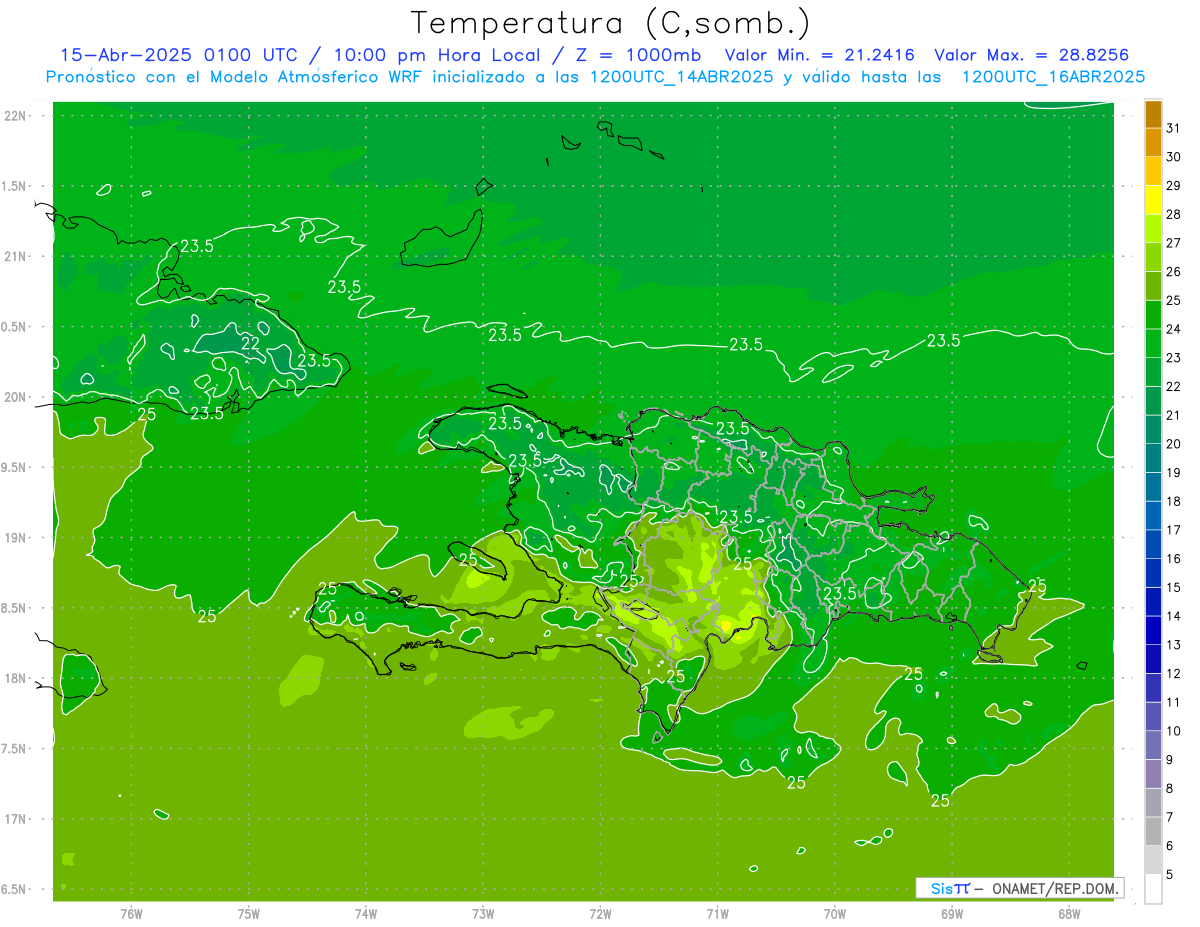The image size is (1200, 927).
Task: Click latitude axis label 19N
Action: tap(15, 537)
